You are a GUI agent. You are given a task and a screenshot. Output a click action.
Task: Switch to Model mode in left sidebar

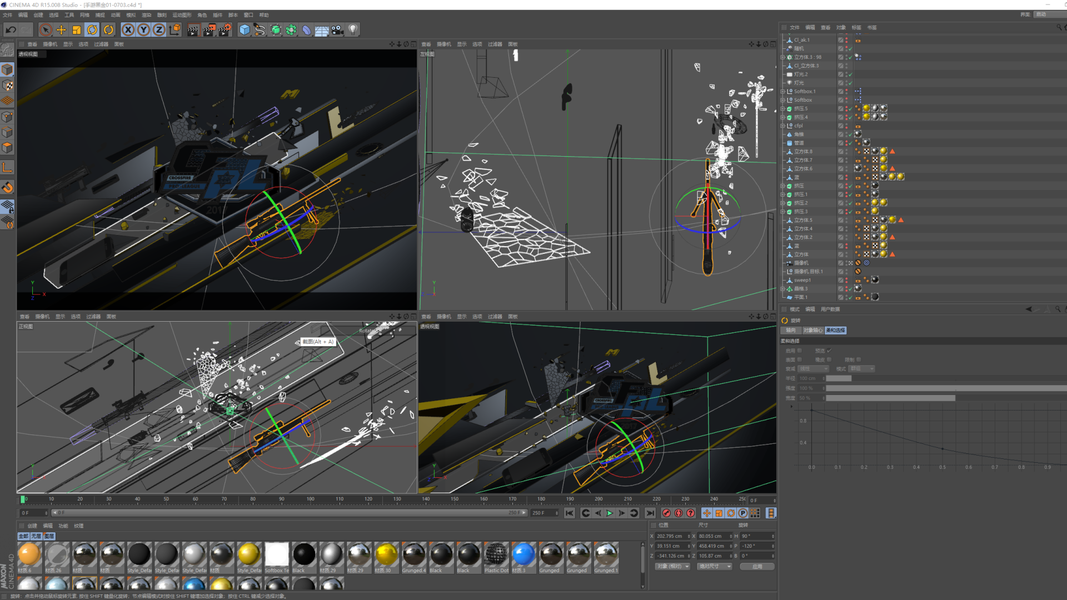(7, 69)
